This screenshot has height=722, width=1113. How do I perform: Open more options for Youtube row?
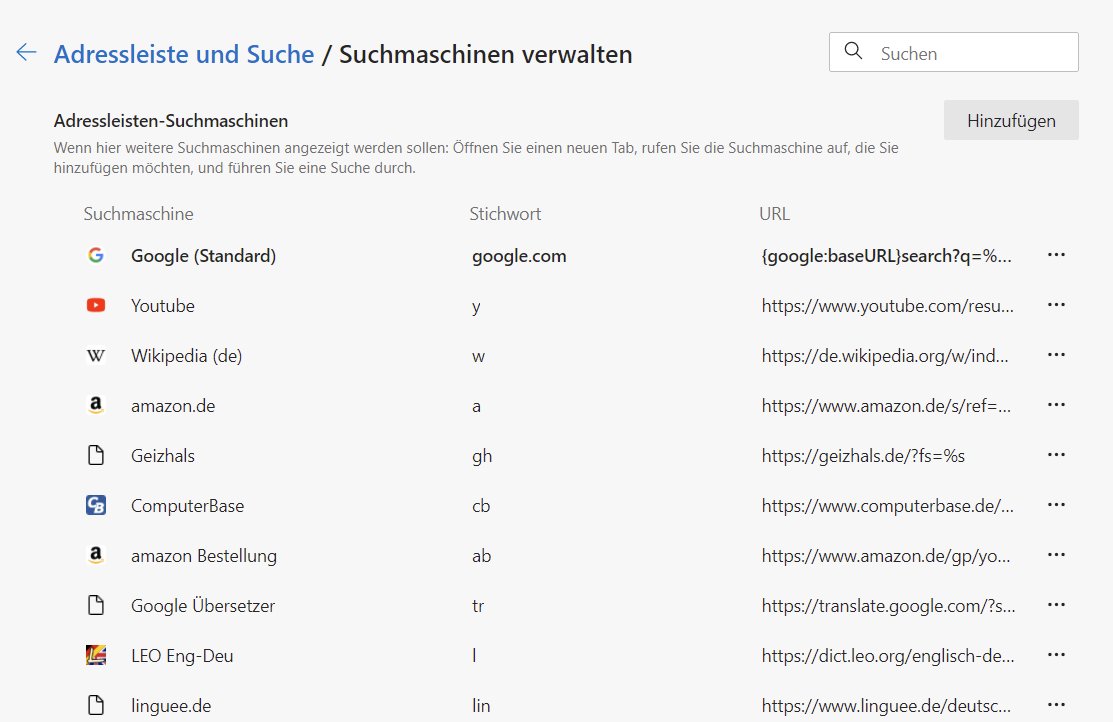point(1056,305)
